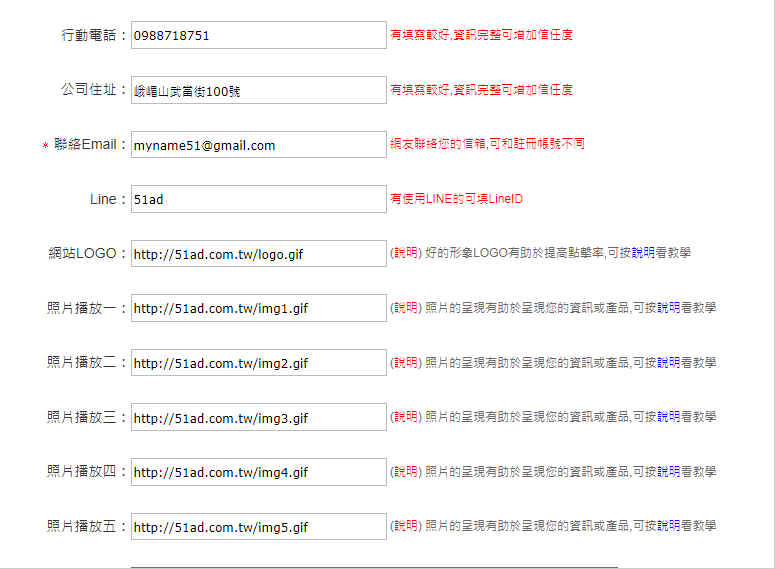This screenshot has width=775, height=569.
Task: Open red (說明) link beside 網站LOGO
Action: [405, 253]
